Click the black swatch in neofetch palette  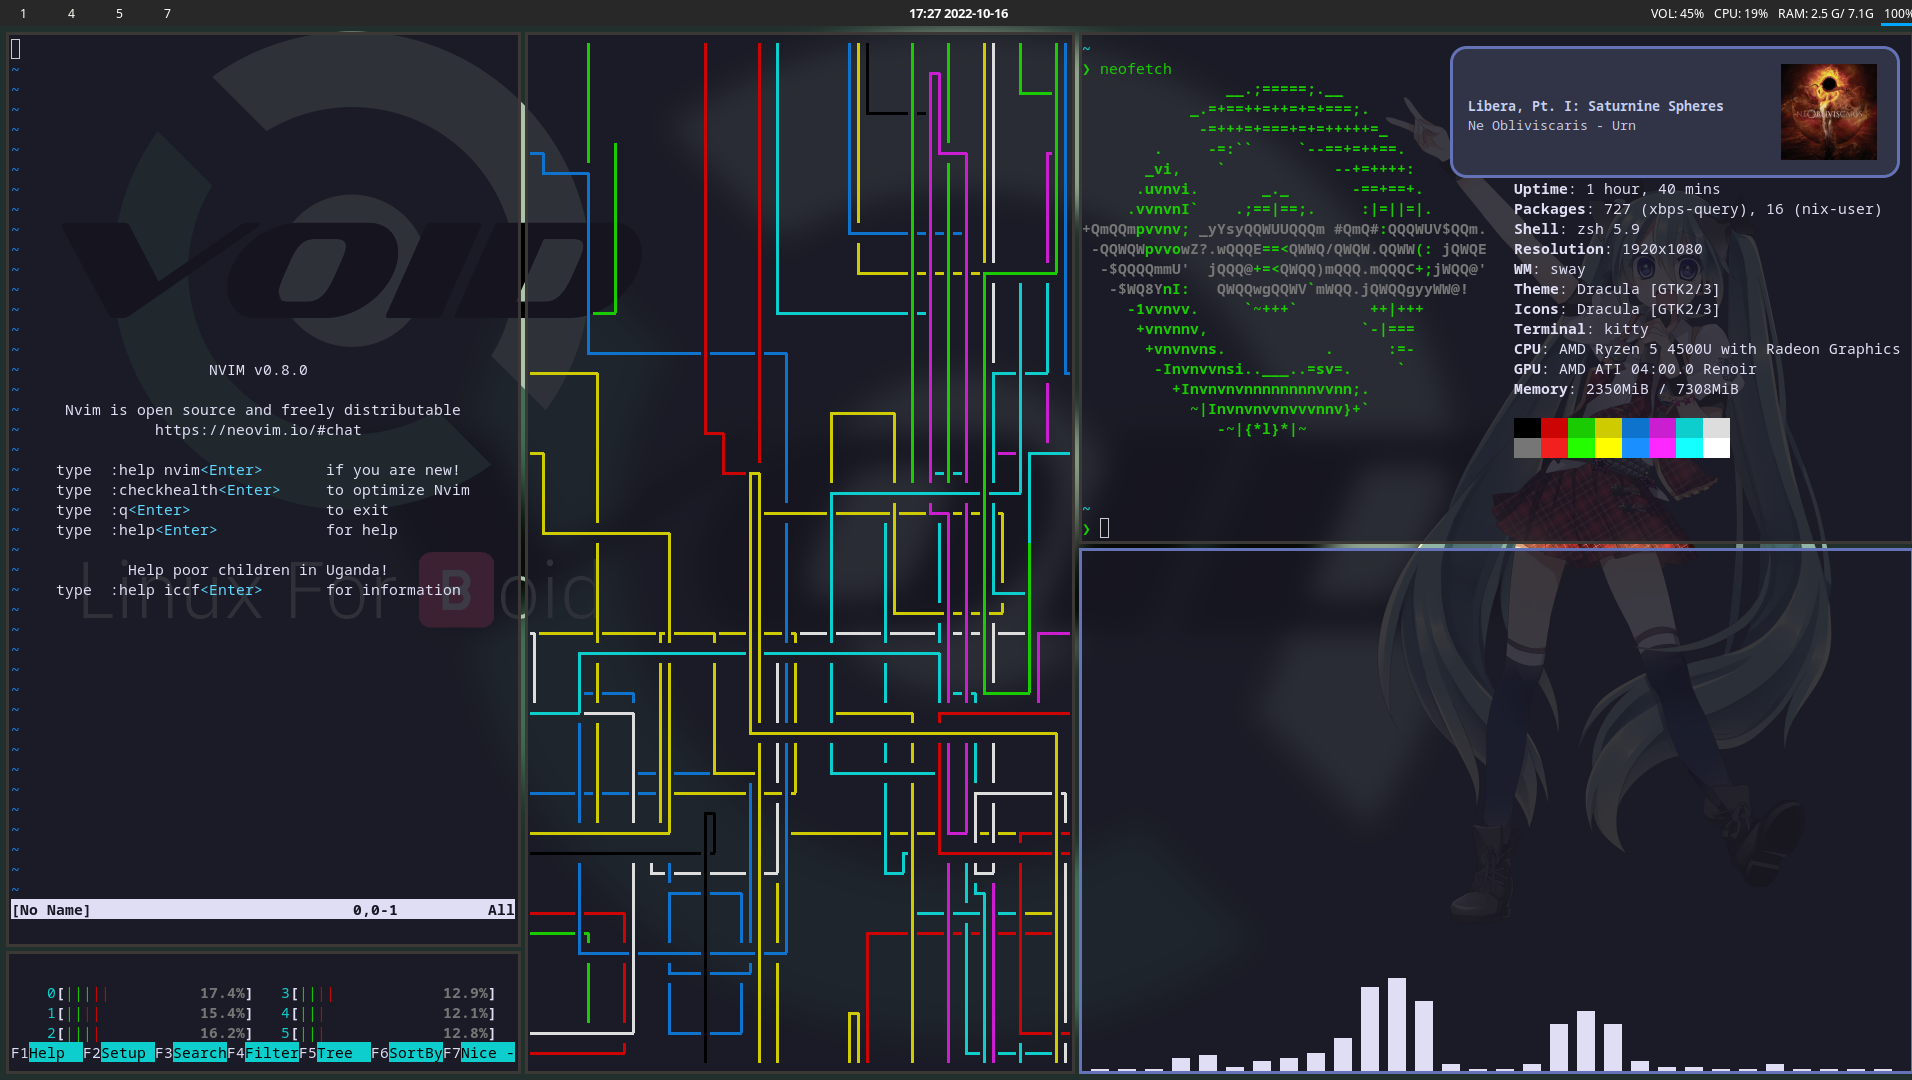click(1527, 428)
